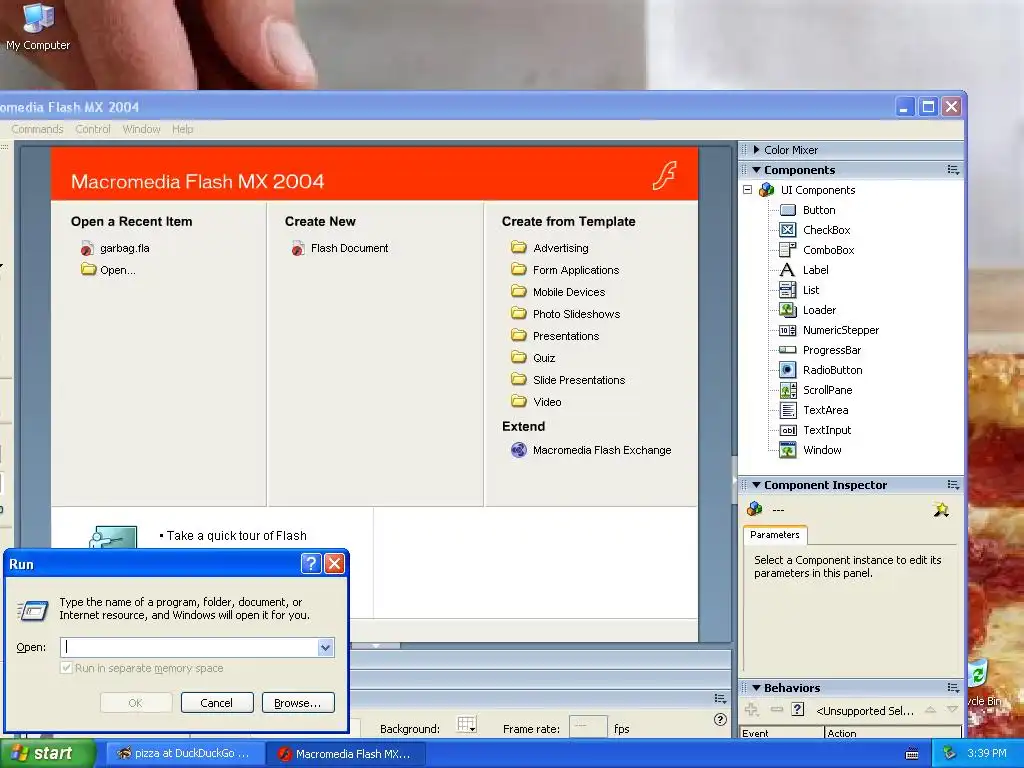Click the Macromedia Flash Exchange icon

point(519,450)
